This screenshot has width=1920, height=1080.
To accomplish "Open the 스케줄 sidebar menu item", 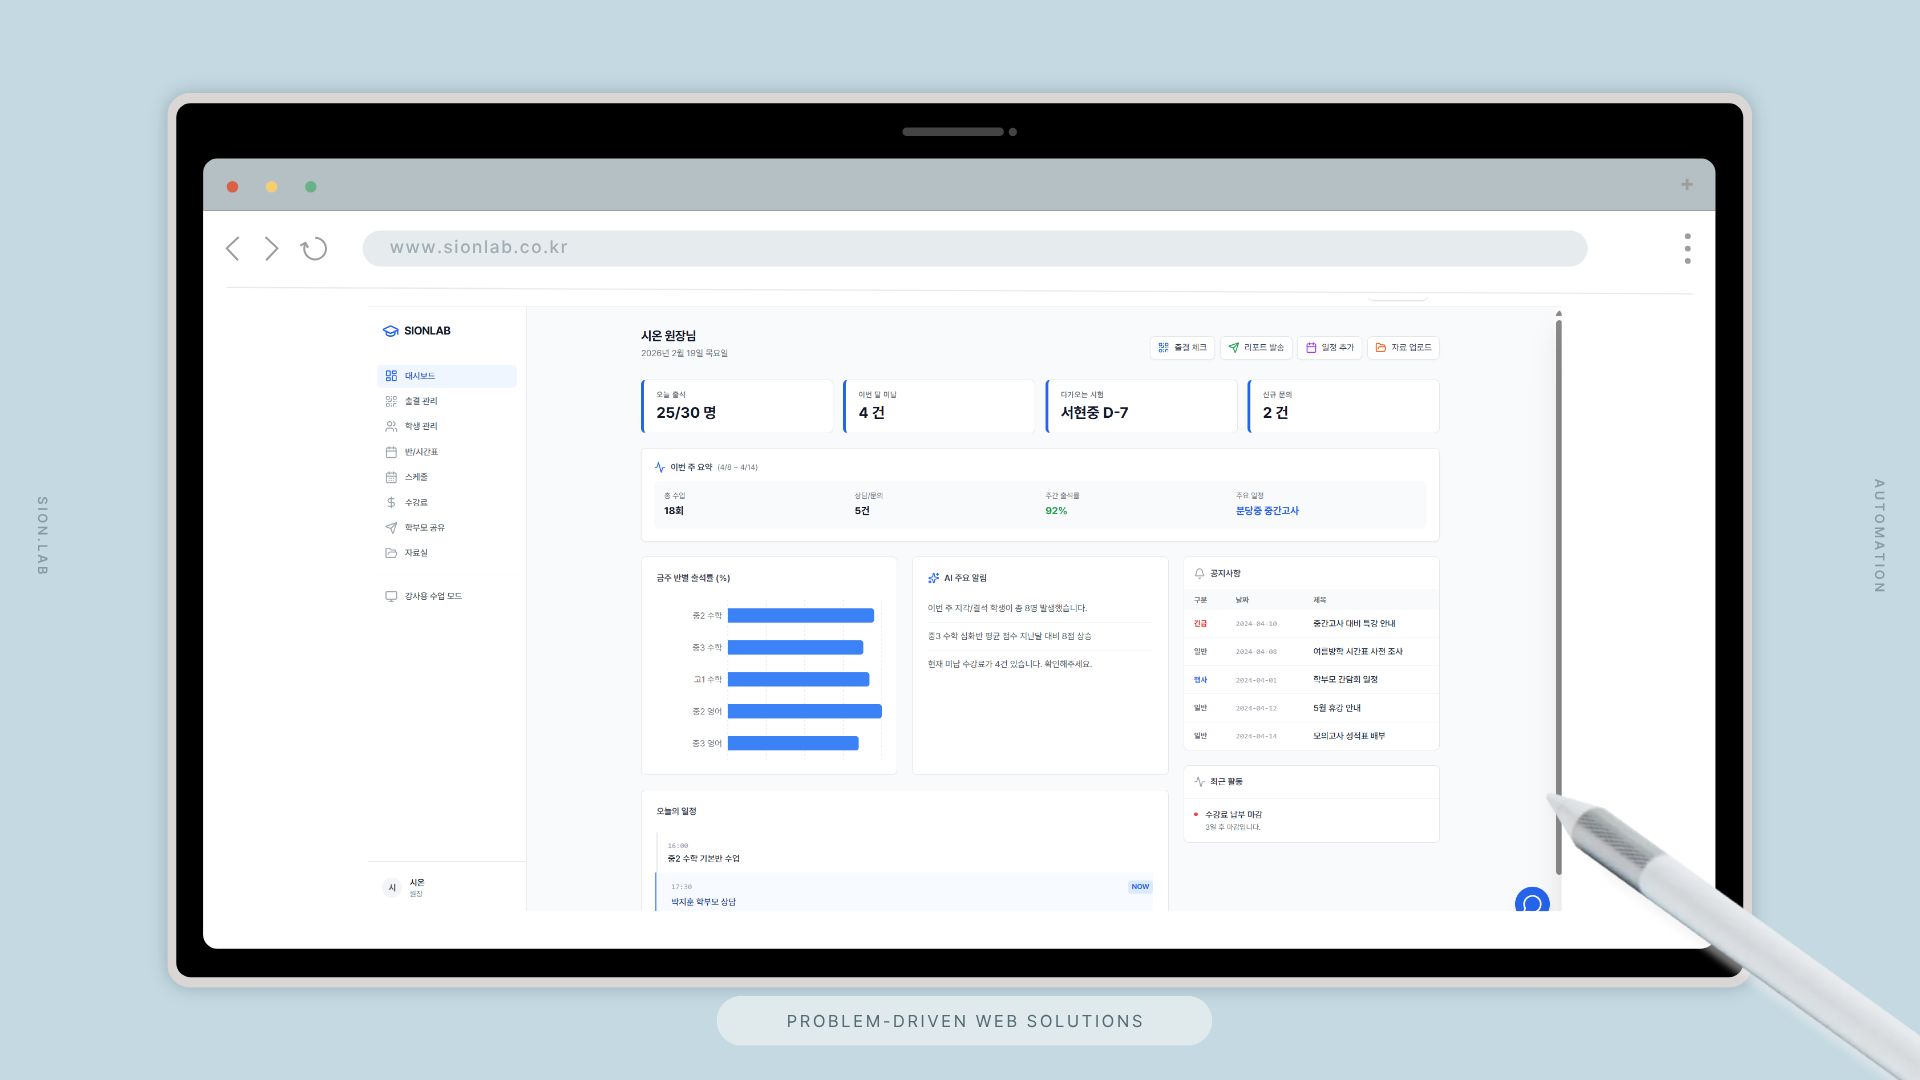I will [416, 477].
